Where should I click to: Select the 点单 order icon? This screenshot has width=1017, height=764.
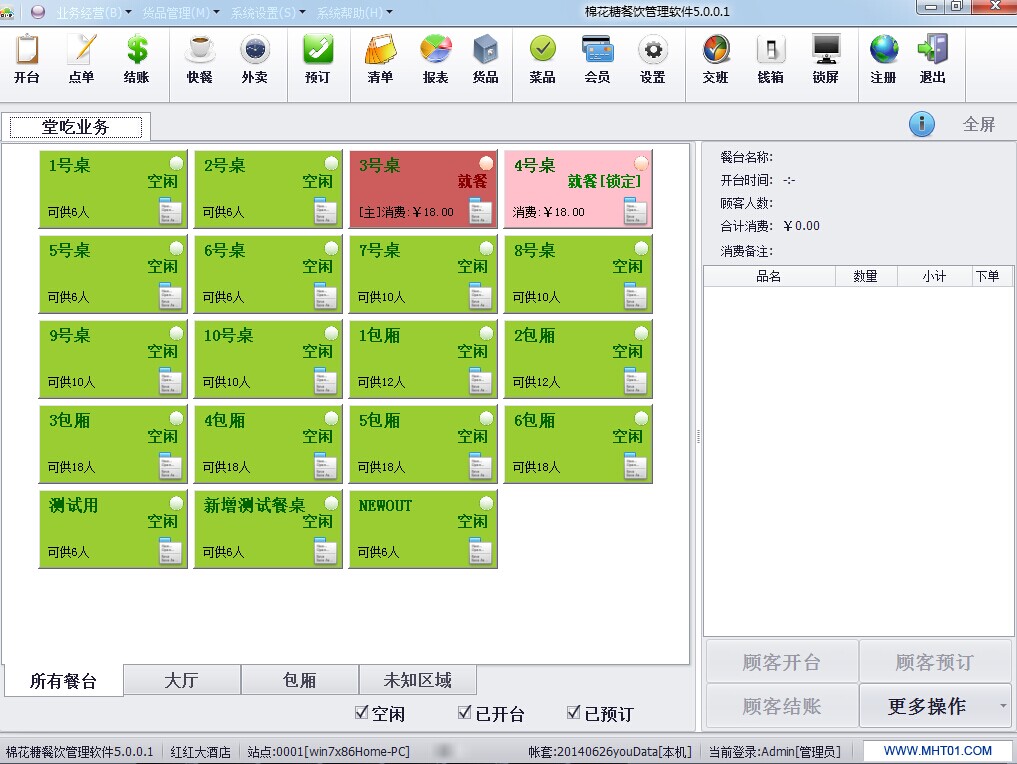82,59
